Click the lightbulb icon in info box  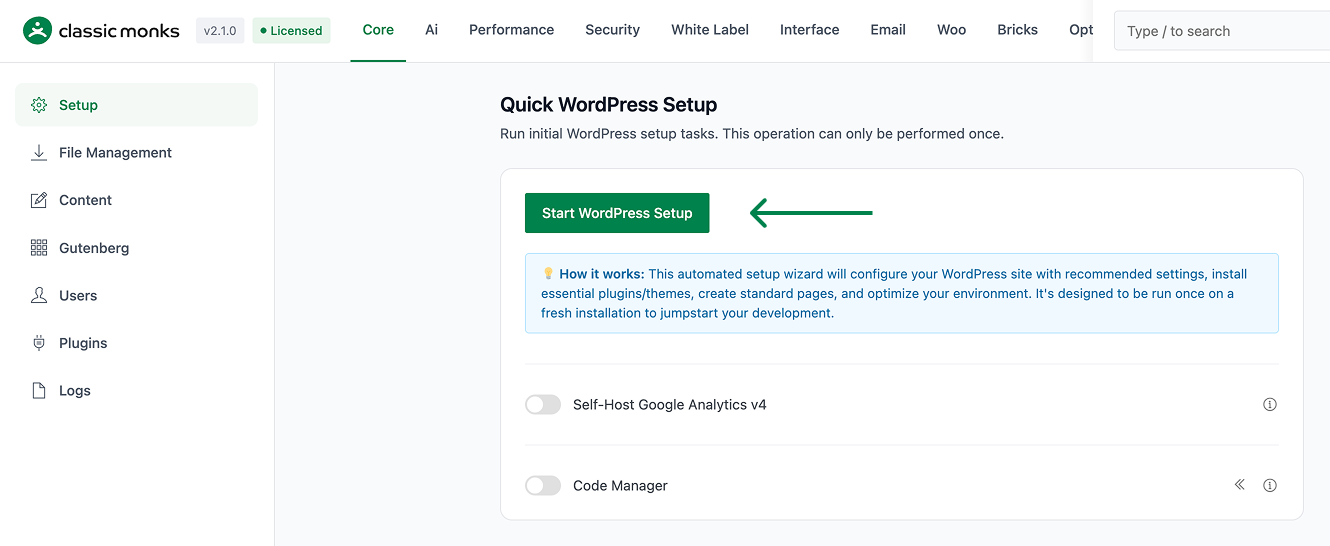click(x=548, y=273)
